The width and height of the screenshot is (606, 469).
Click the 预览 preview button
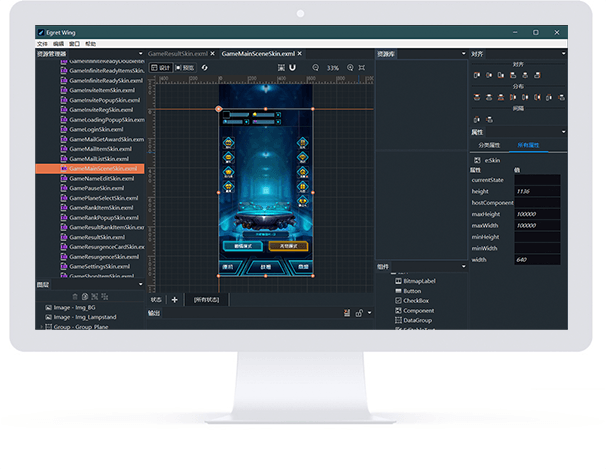click(x=184, y=68)
